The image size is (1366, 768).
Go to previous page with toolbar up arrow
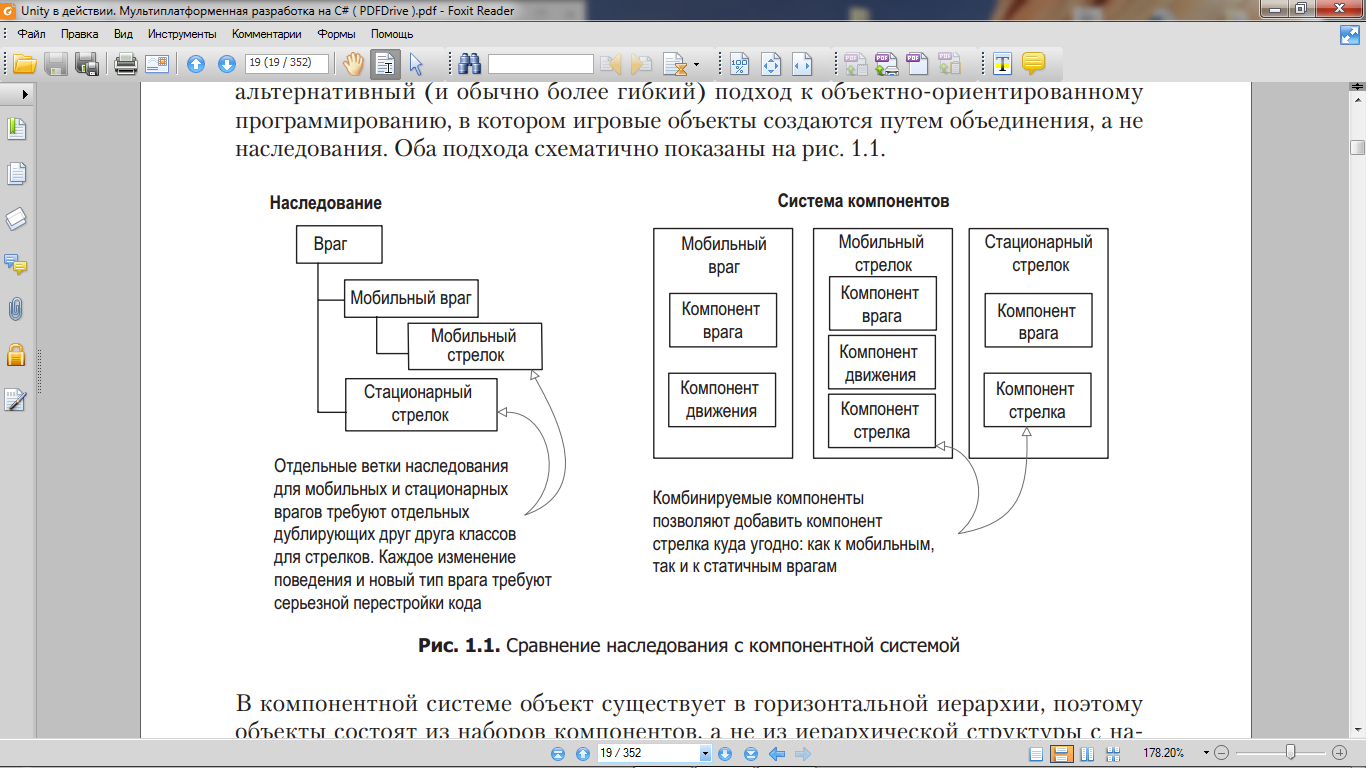tap(196, 64)
